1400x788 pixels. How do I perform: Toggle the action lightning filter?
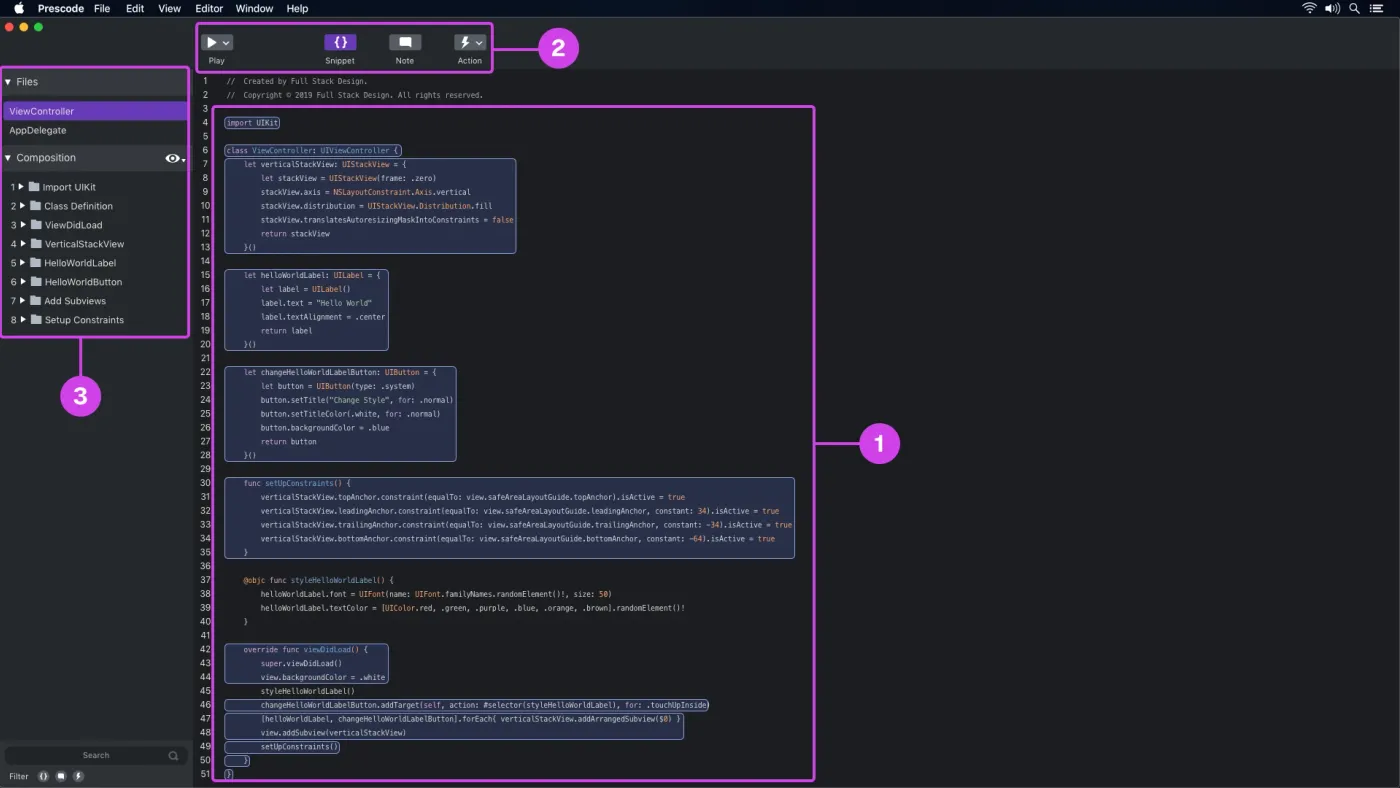click(x=79, y=776)
